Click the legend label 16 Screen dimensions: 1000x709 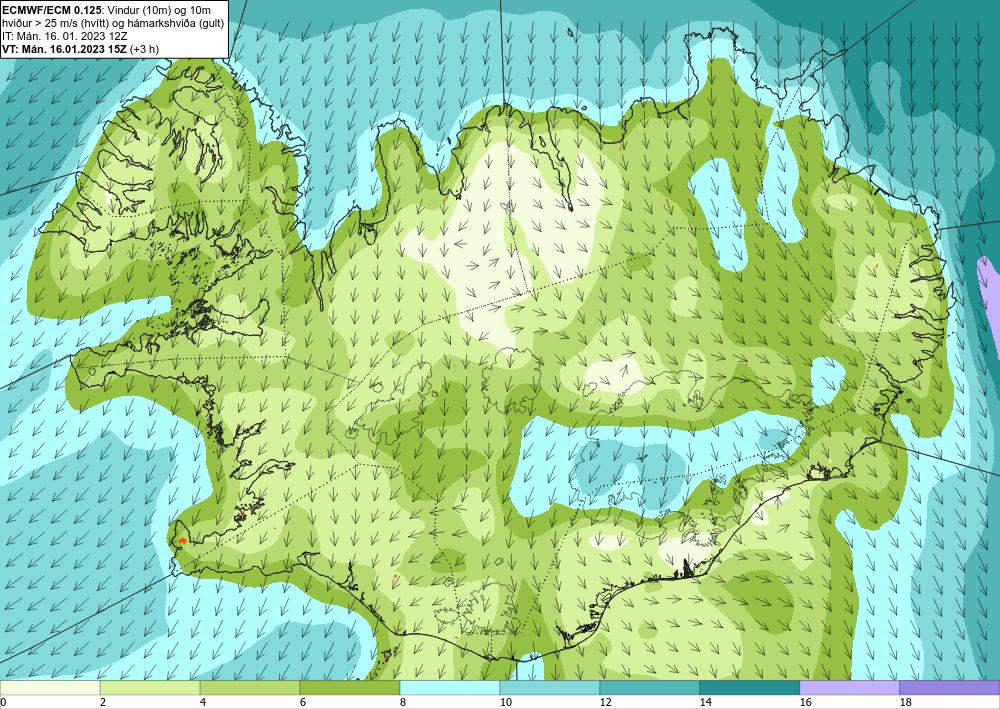click(x=806, y=702)
